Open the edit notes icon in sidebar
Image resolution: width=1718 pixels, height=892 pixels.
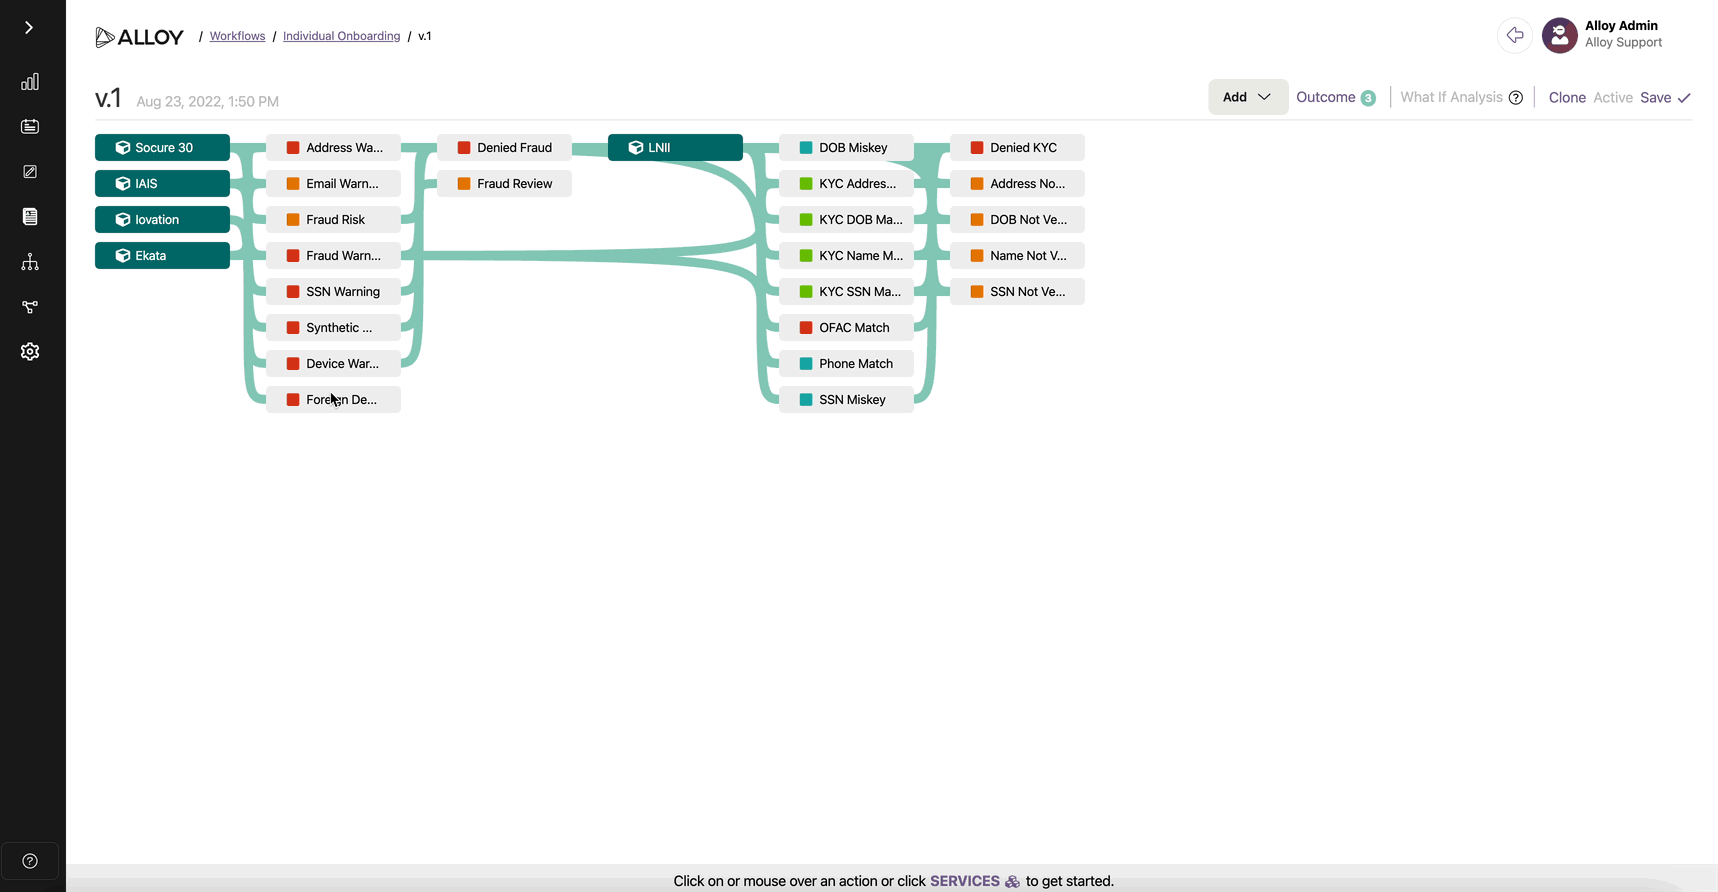[30, 172]
